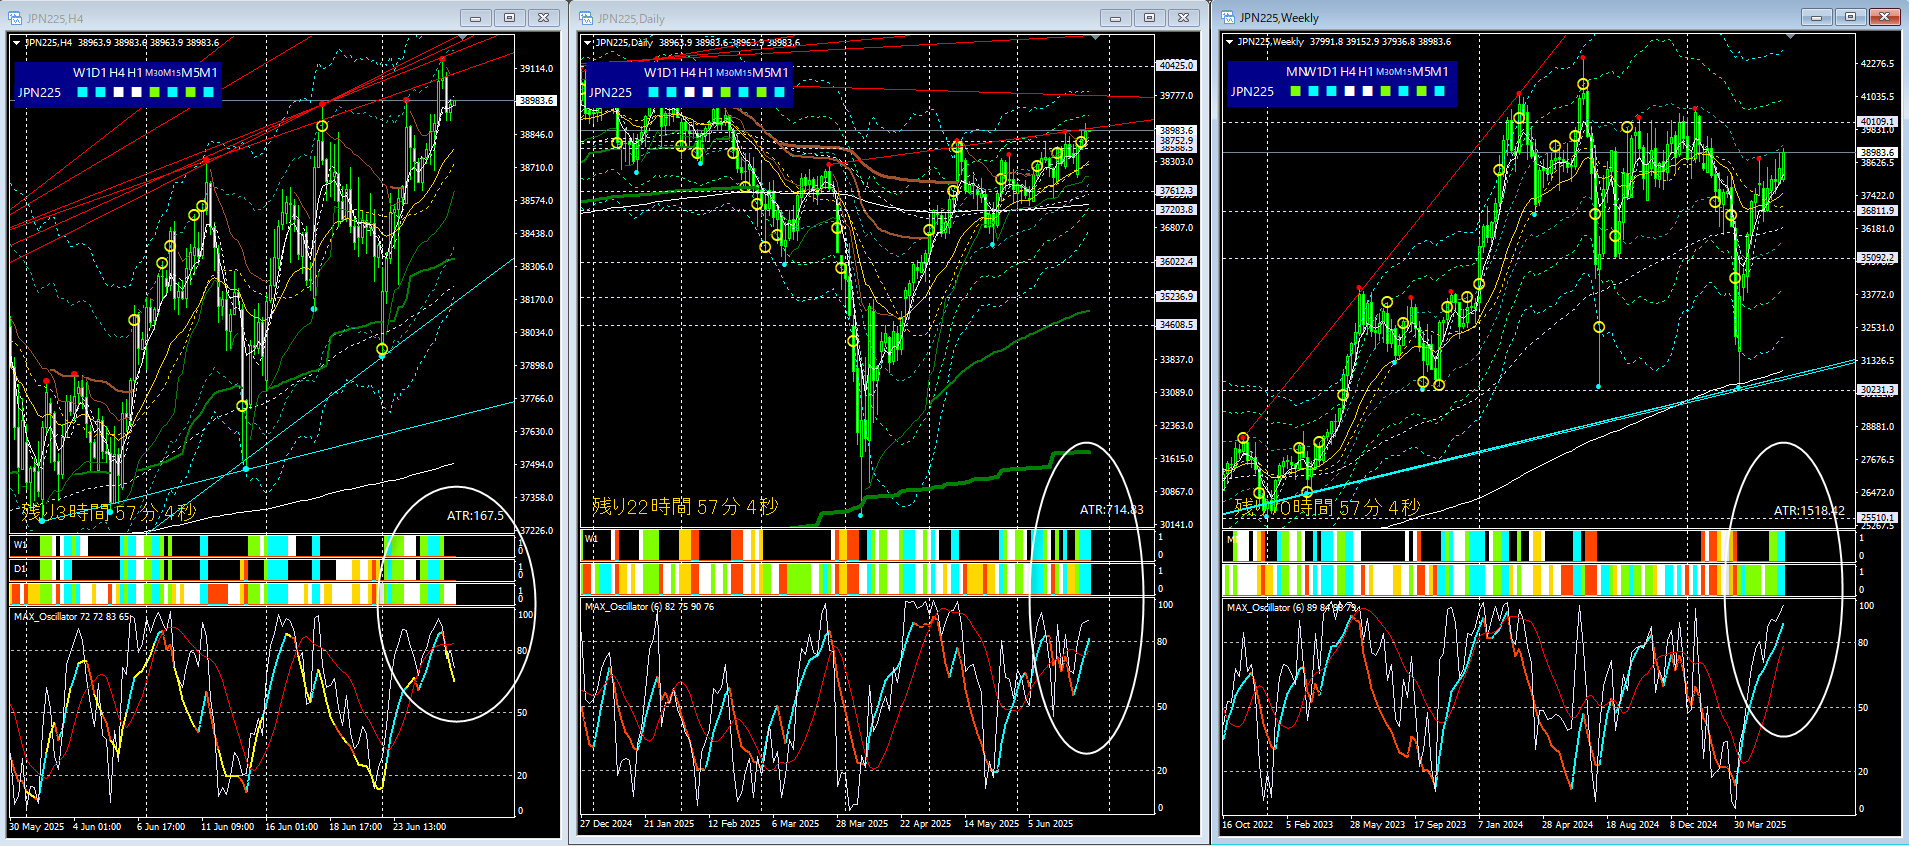The width and height of the screenshot is (1909, 847).
Task: Minimize the JPN225,Daily chart window
Action: (1116, 18)
